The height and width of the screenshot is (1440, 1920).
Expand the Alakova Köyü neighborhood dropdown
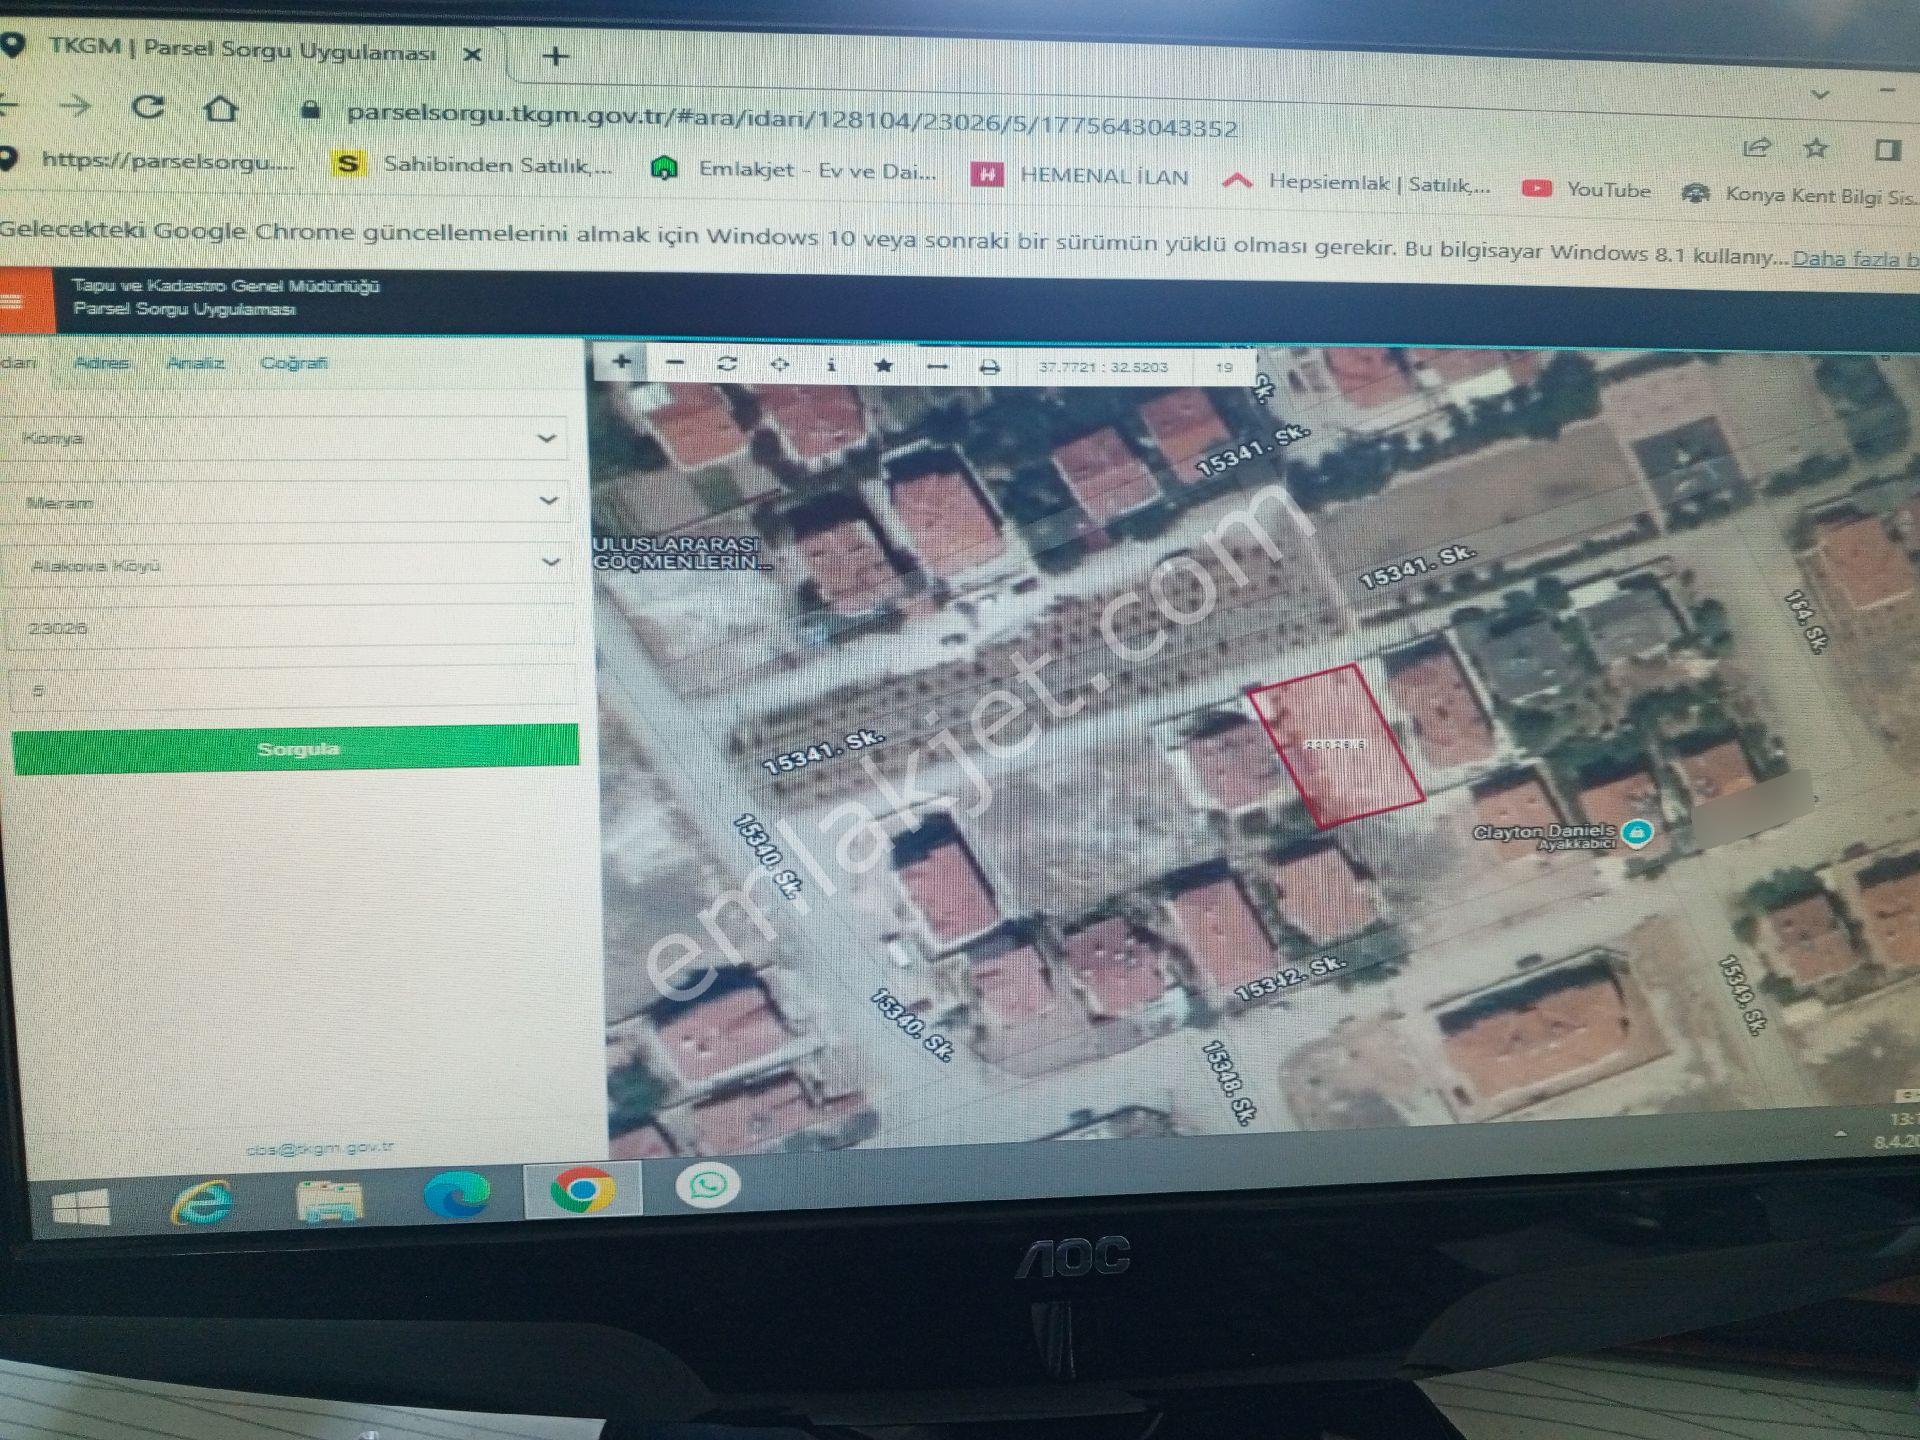pyautogui.click(x=288, y=564)
